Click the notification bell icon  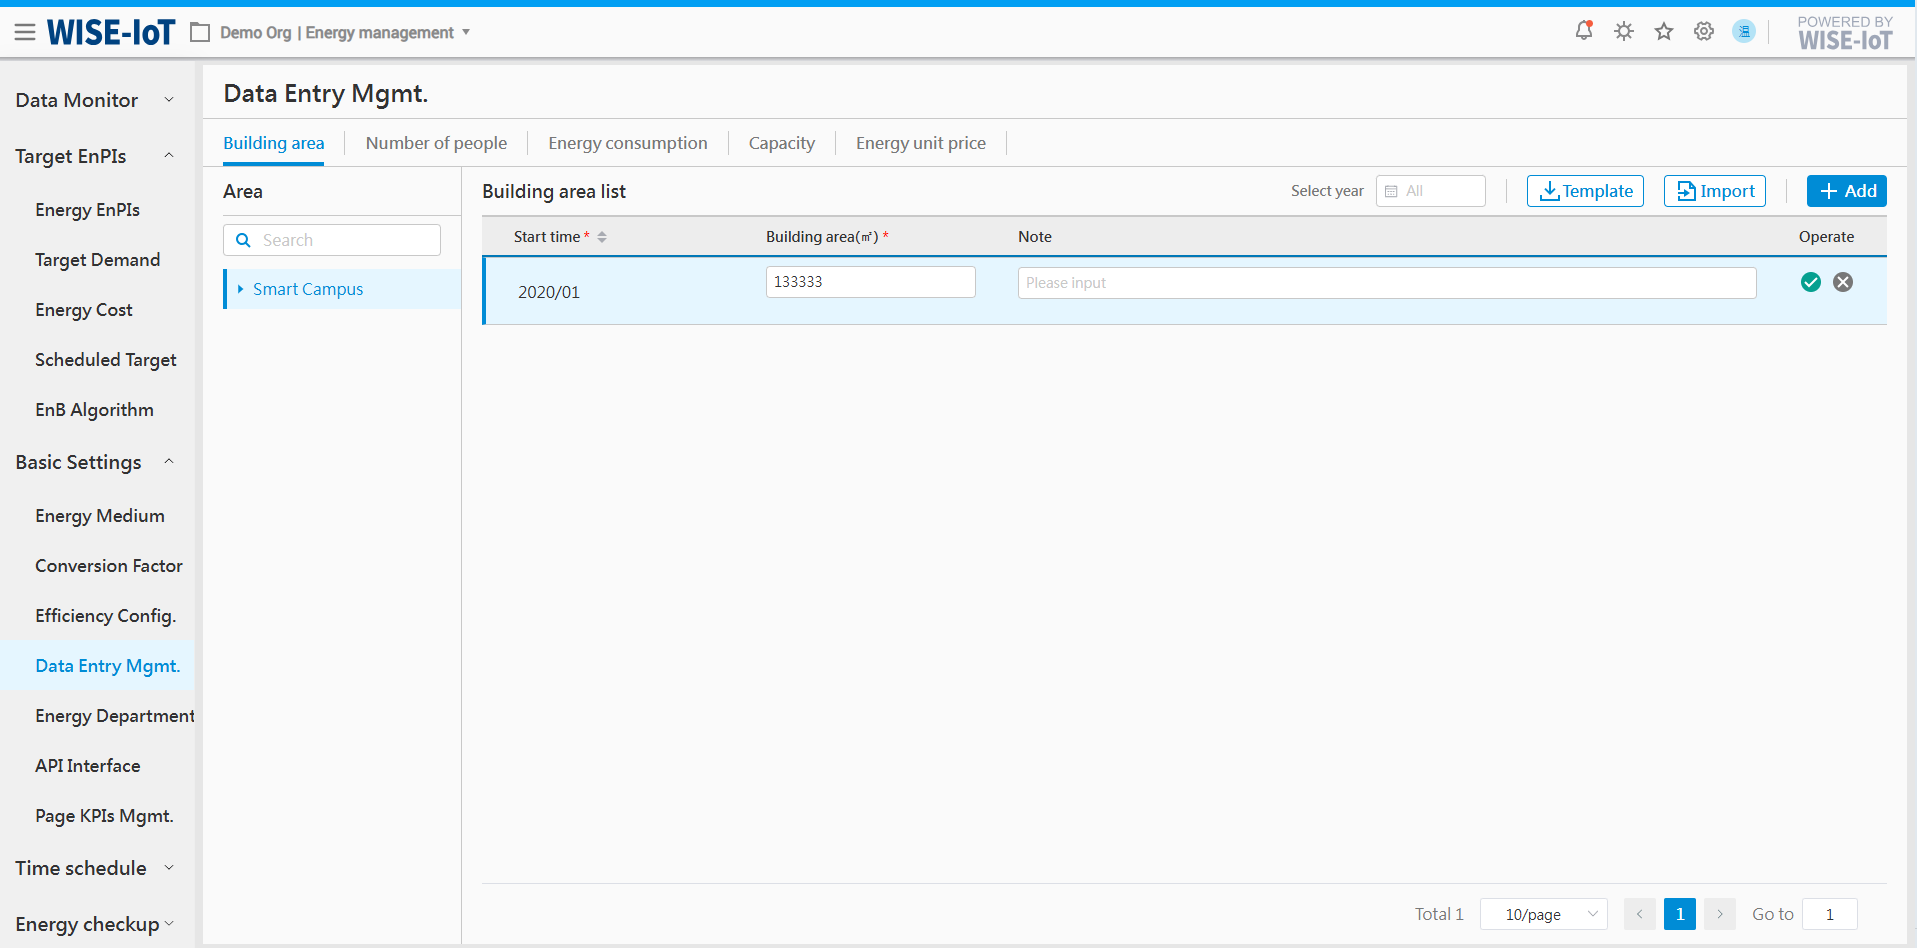click(x=1584, y=31)
